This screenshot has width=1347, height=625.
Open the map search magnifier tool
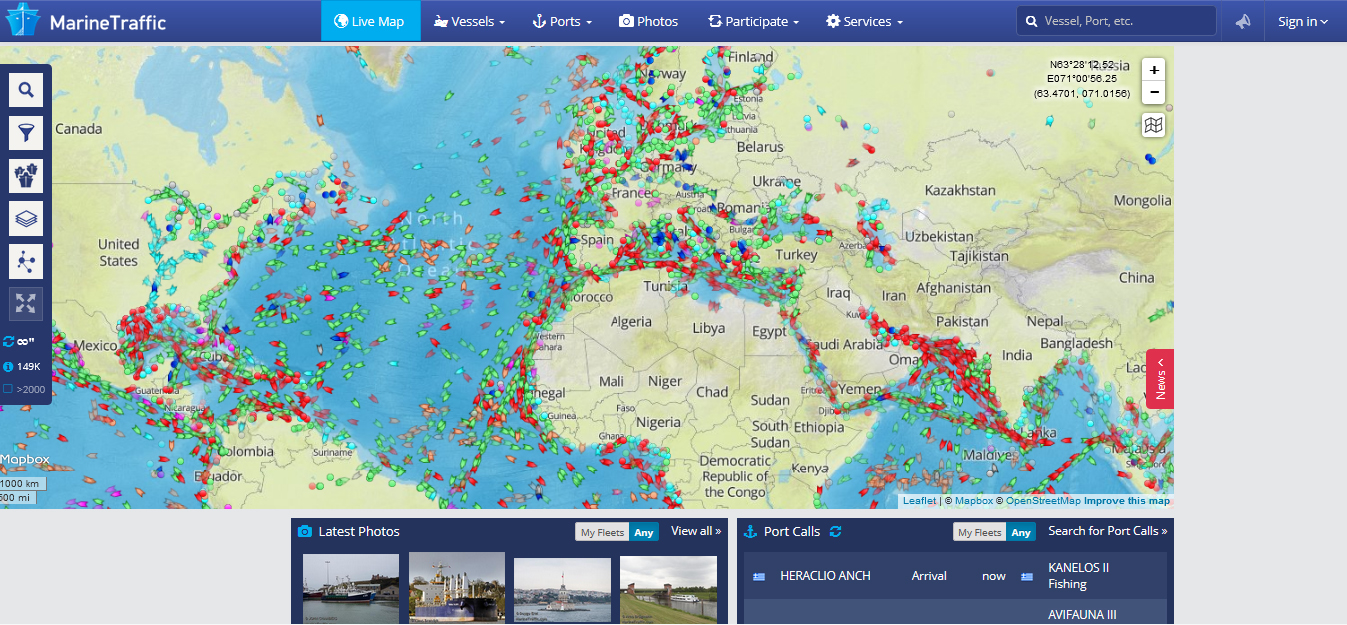(26, 90)
